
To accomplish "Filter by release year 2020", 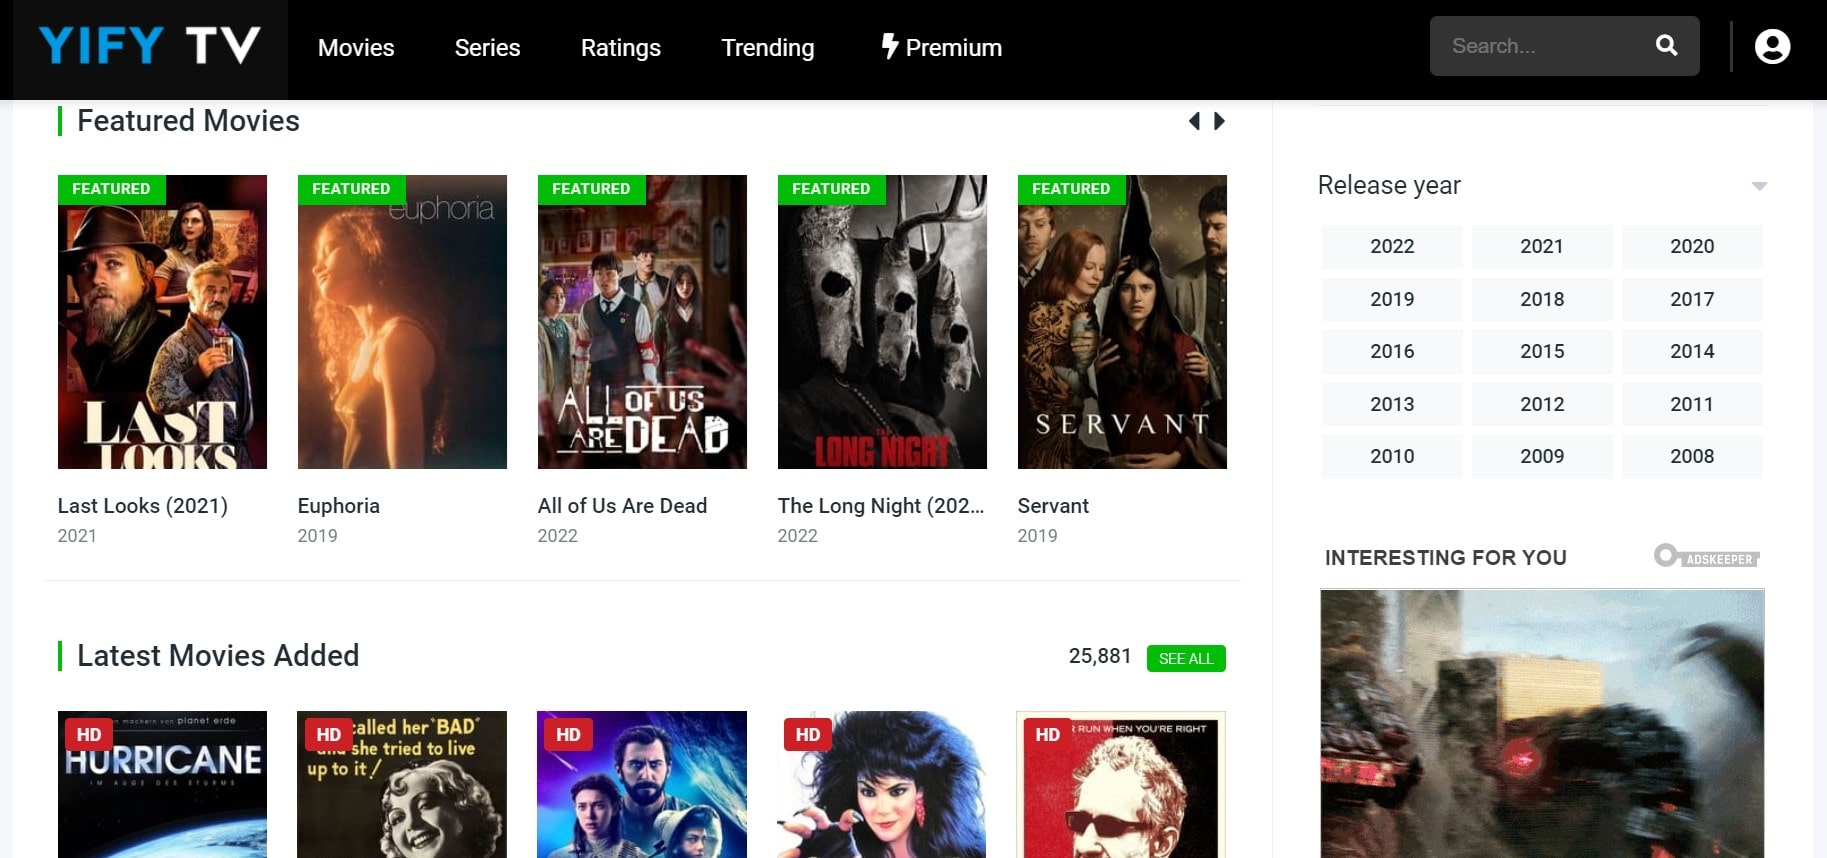I will (x=1692, y=246).
